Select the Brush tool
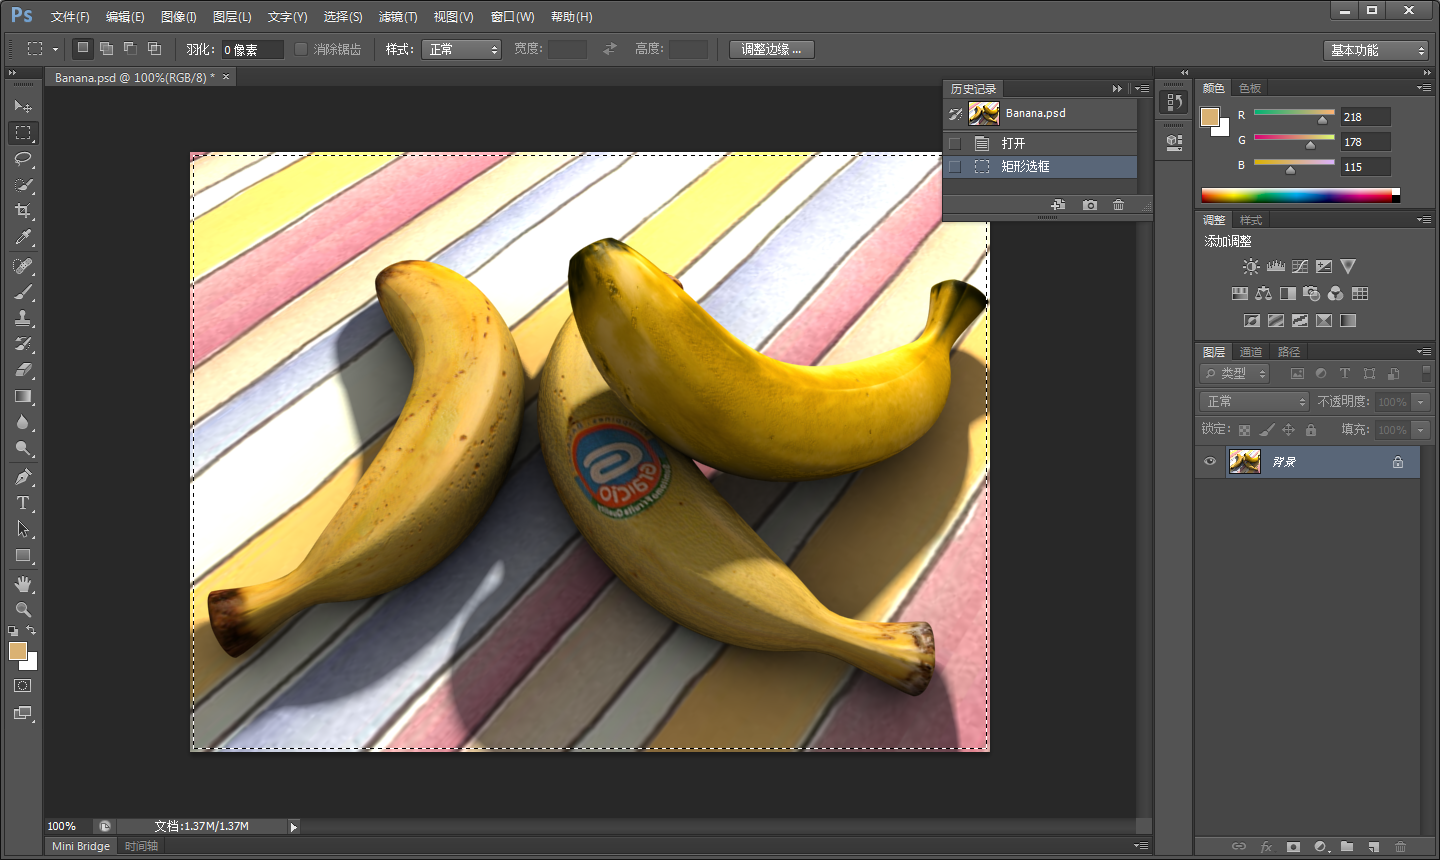The image size is (1440, 860). (x=23, y=292)
